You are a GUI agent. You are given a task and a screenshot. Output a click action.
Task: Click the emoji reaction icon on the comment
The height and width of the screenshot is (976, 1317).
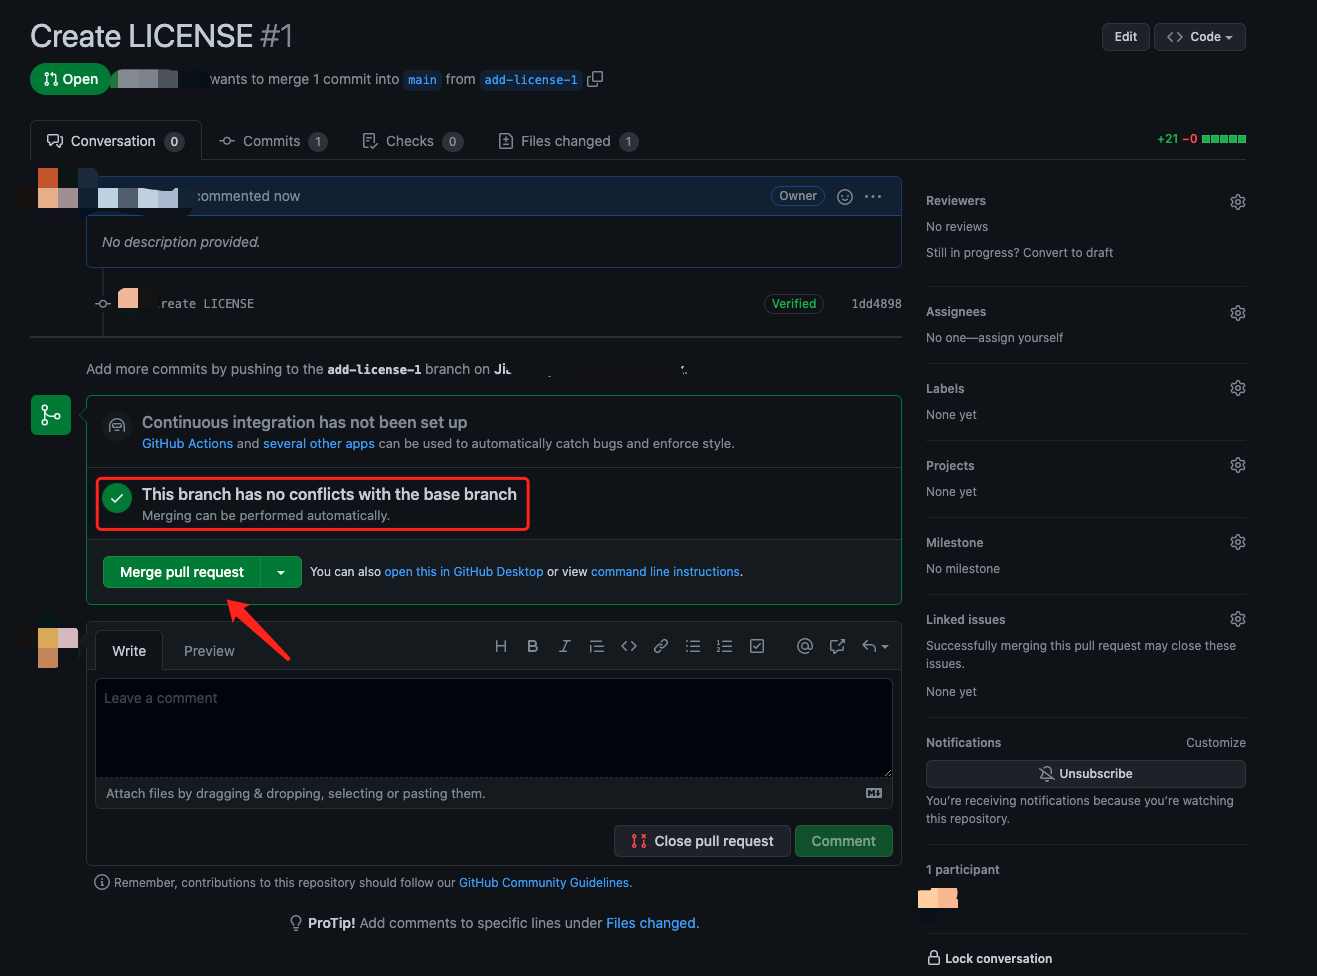[x=845, y=196]
